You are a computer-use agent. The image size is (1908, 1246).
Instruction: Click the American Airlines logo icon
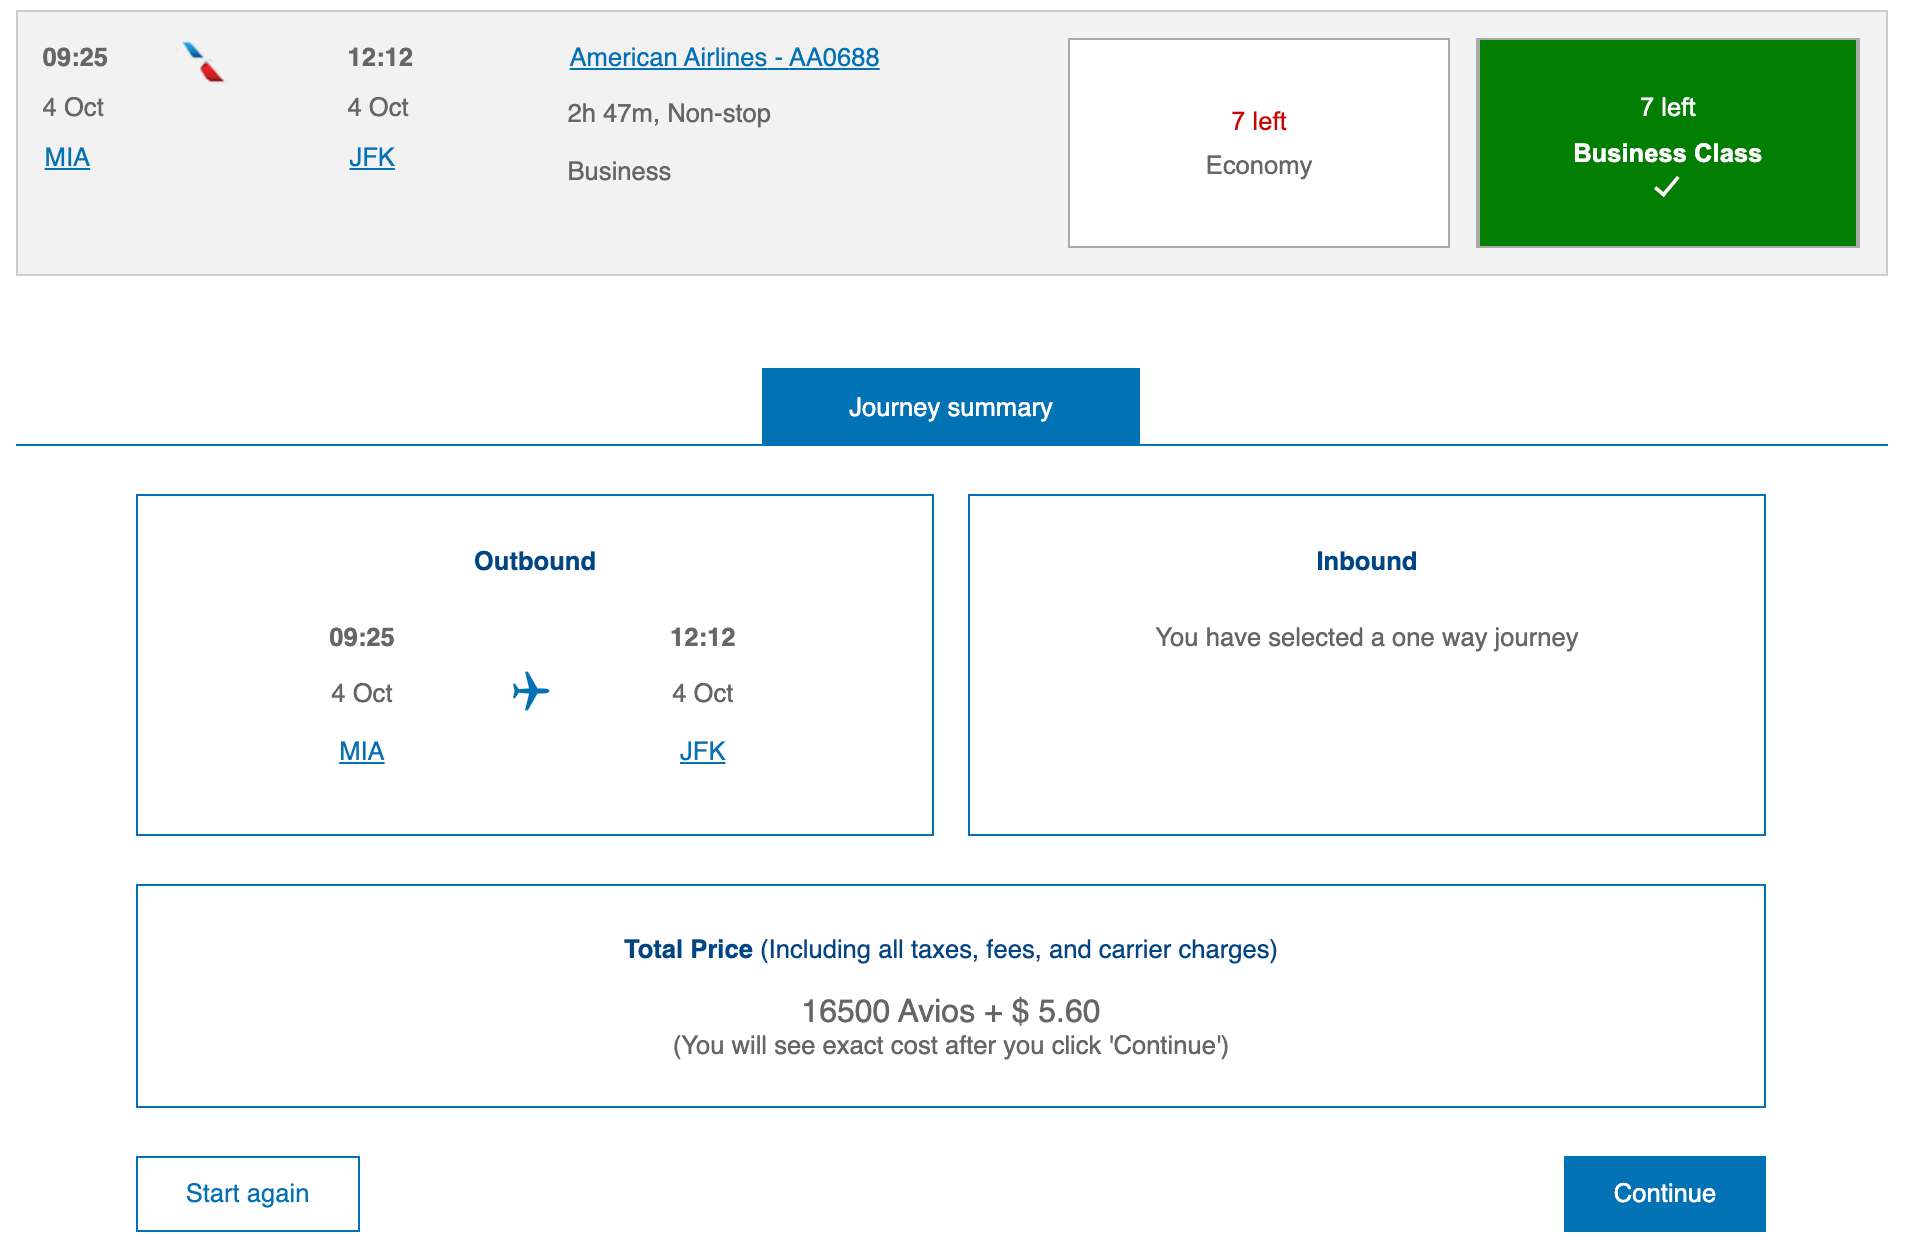[x=202, y=60]
